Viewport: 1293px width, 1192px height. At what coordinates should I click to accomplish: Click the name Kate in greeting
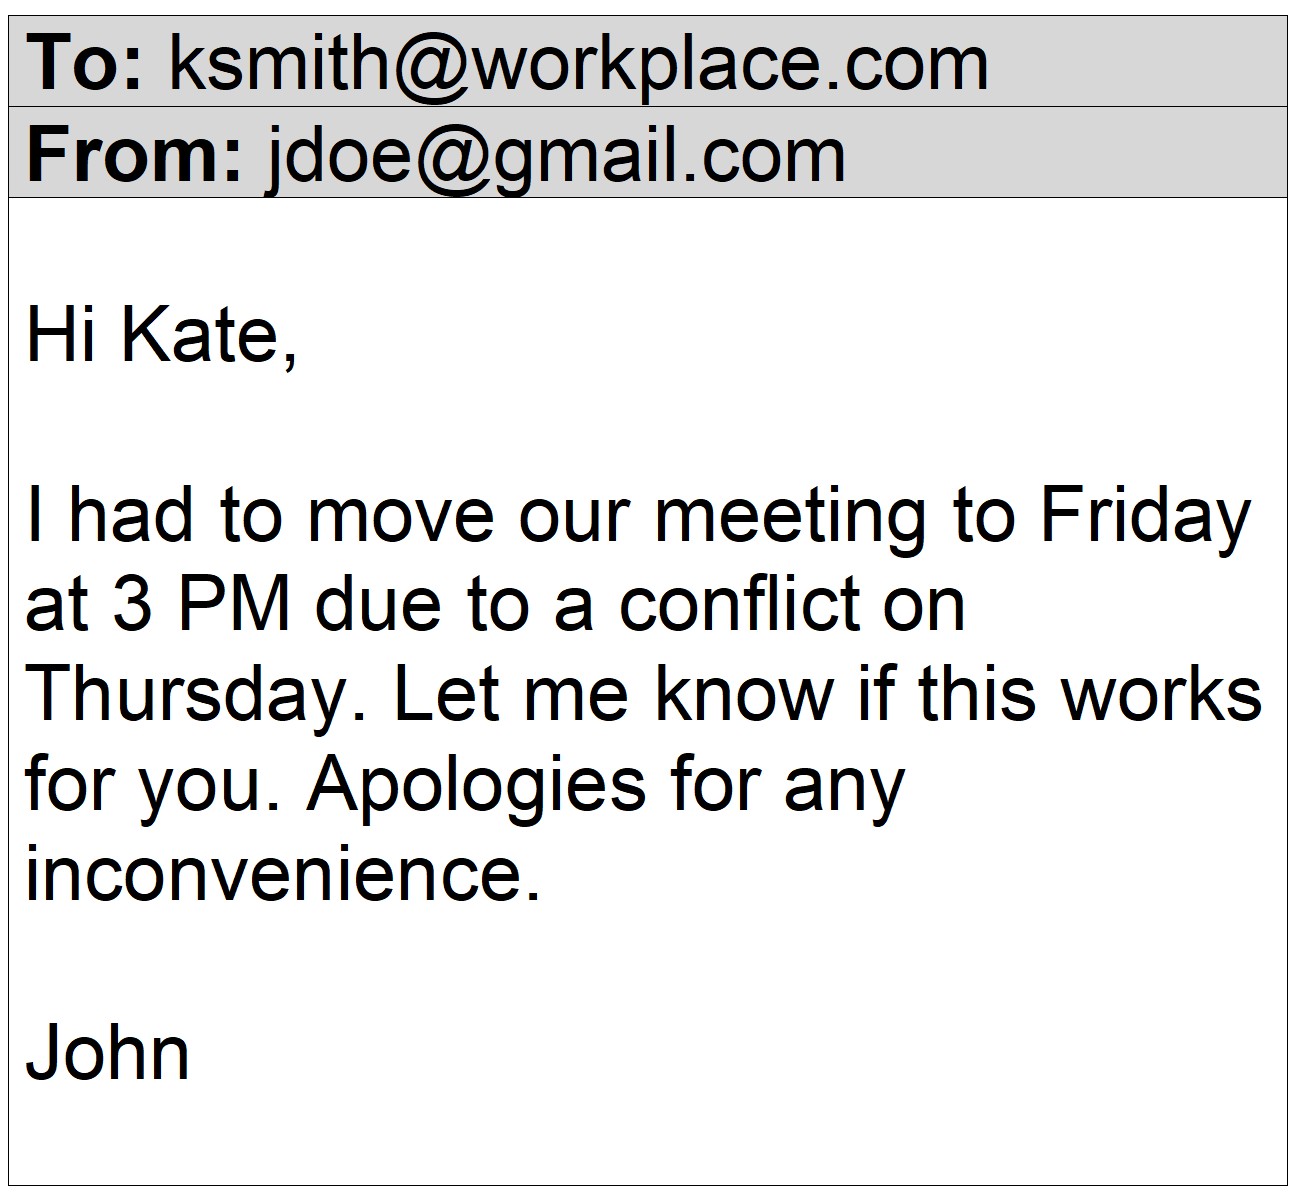click(x=209, y=334)
